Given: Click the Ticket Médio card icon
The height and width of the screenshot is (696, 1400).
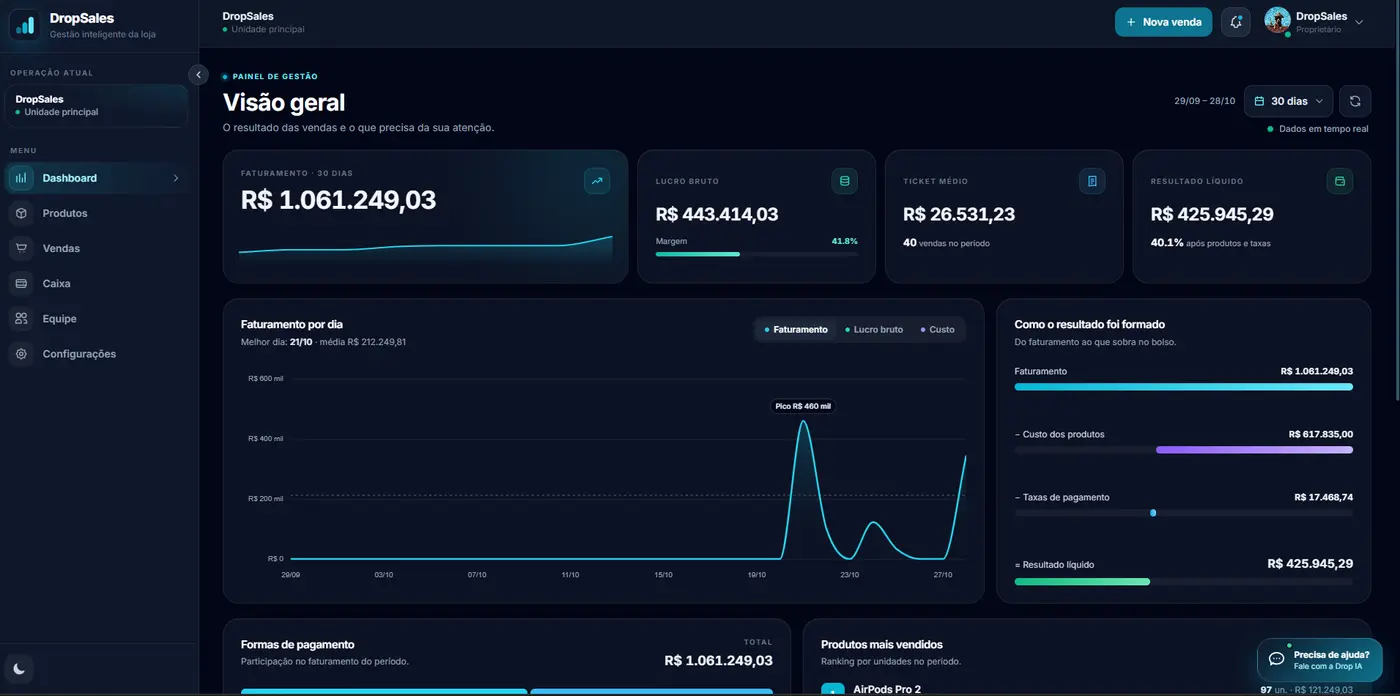Looking at the screenshot, I should pyautogui.click(x=1092, y=181).
